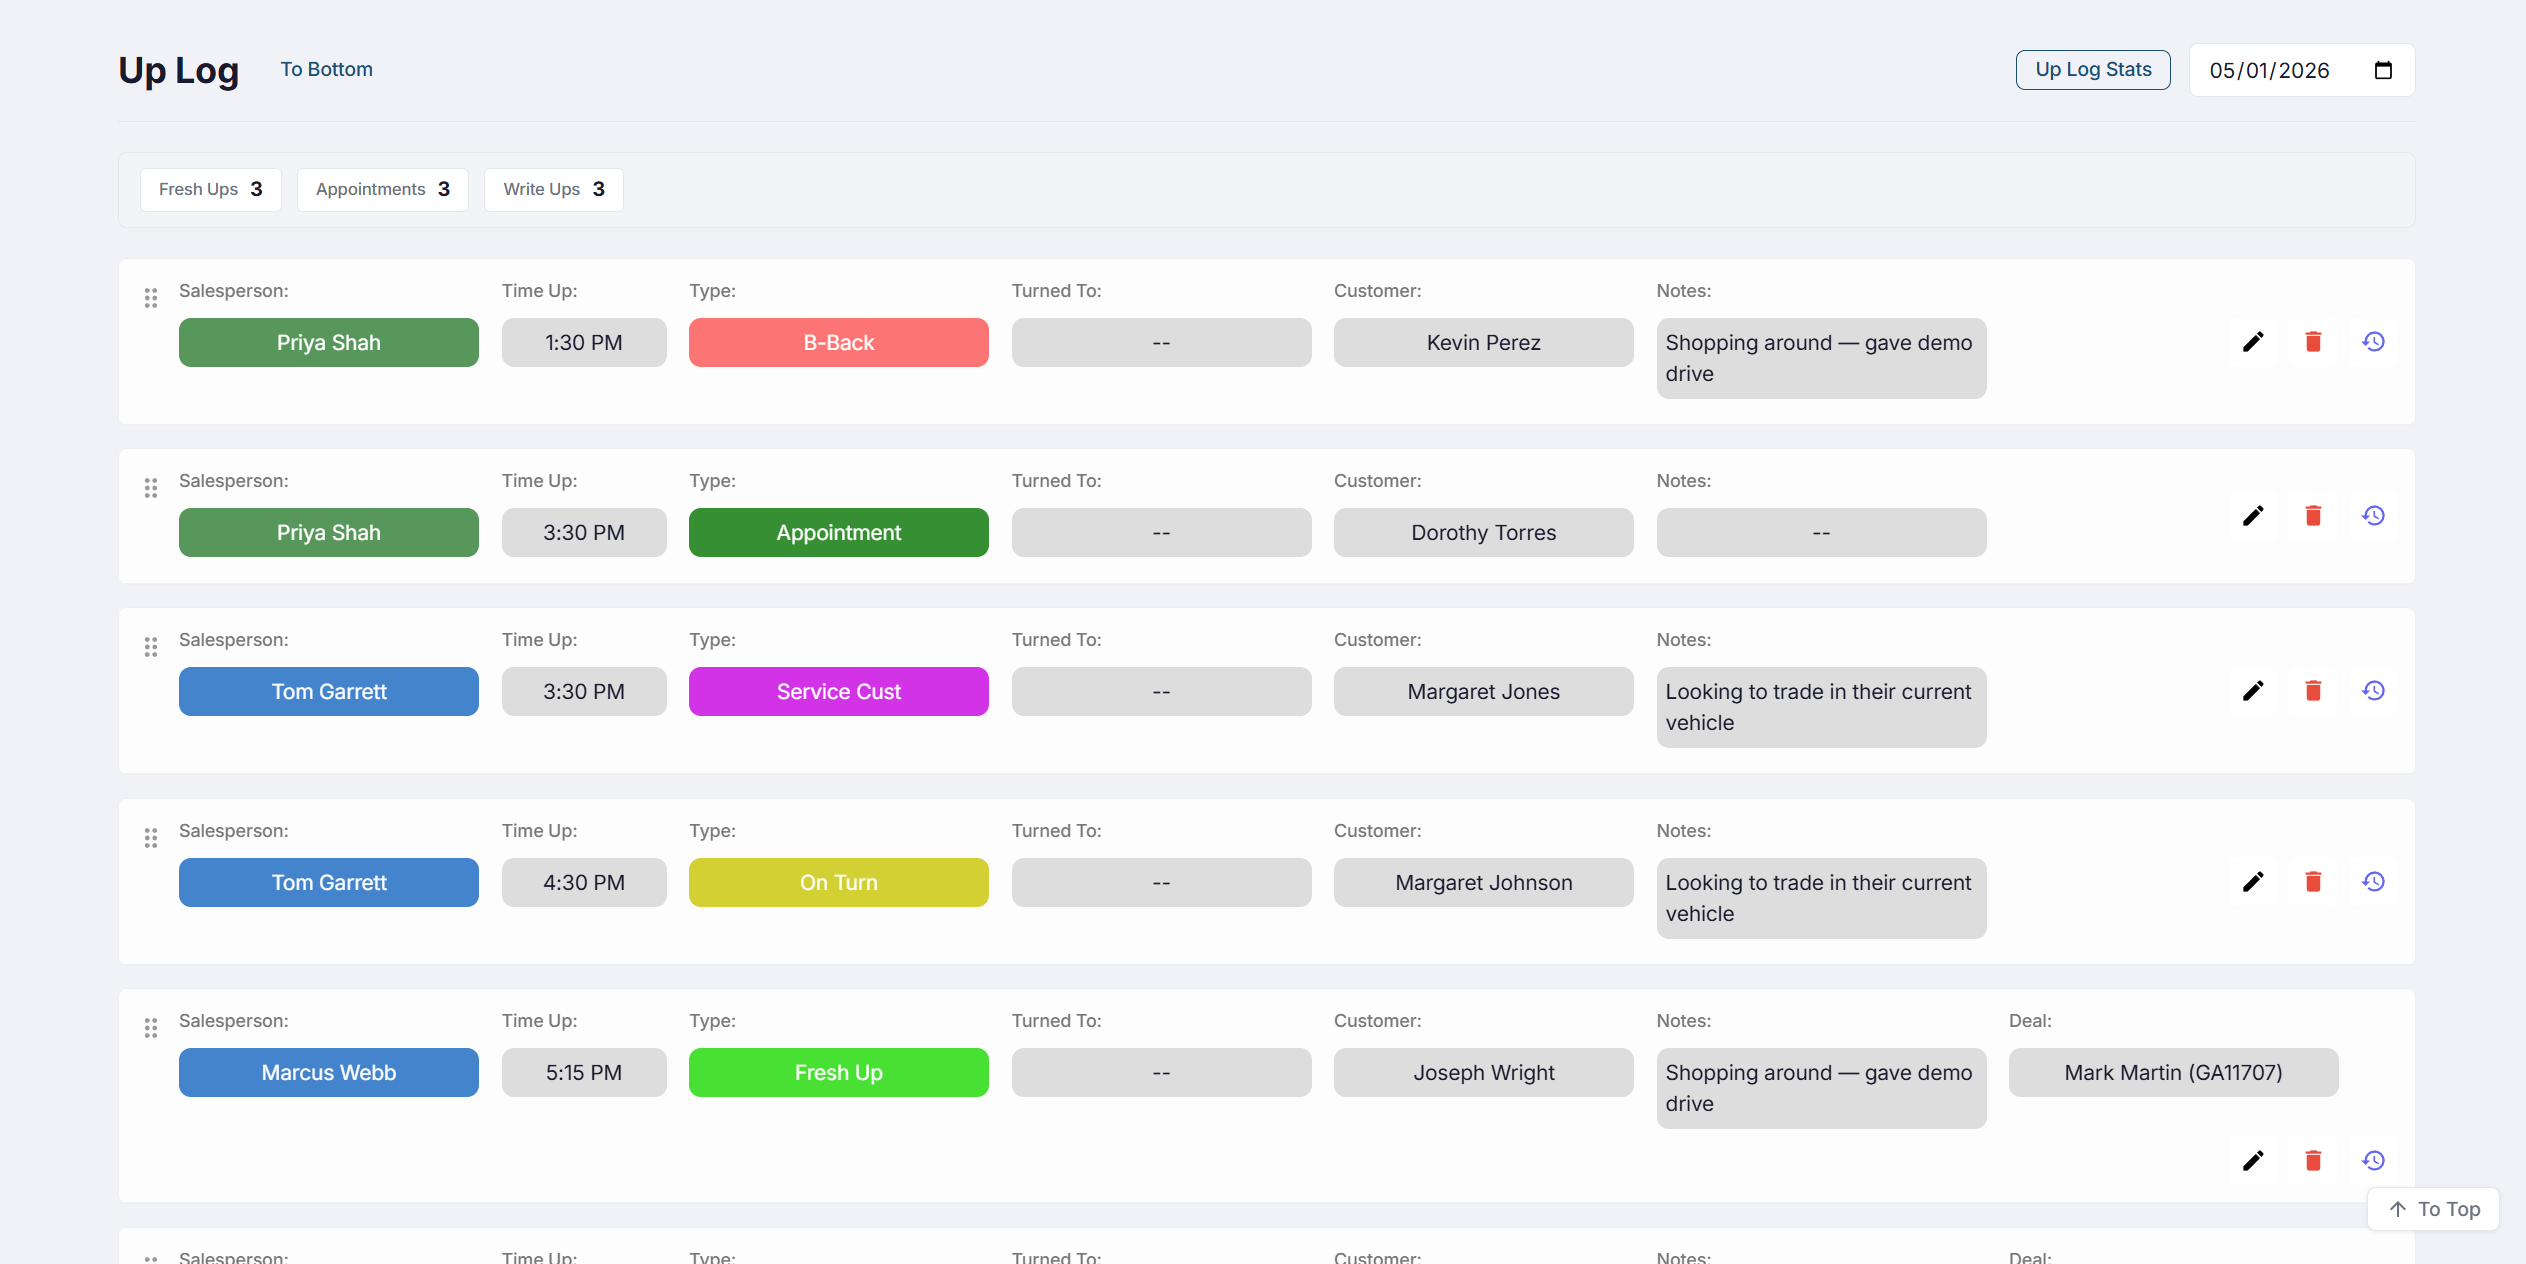The height and width of the screenshot is (1264, 2526).
Task: Click the B-Back type badge
Action: tap(839, 343)
